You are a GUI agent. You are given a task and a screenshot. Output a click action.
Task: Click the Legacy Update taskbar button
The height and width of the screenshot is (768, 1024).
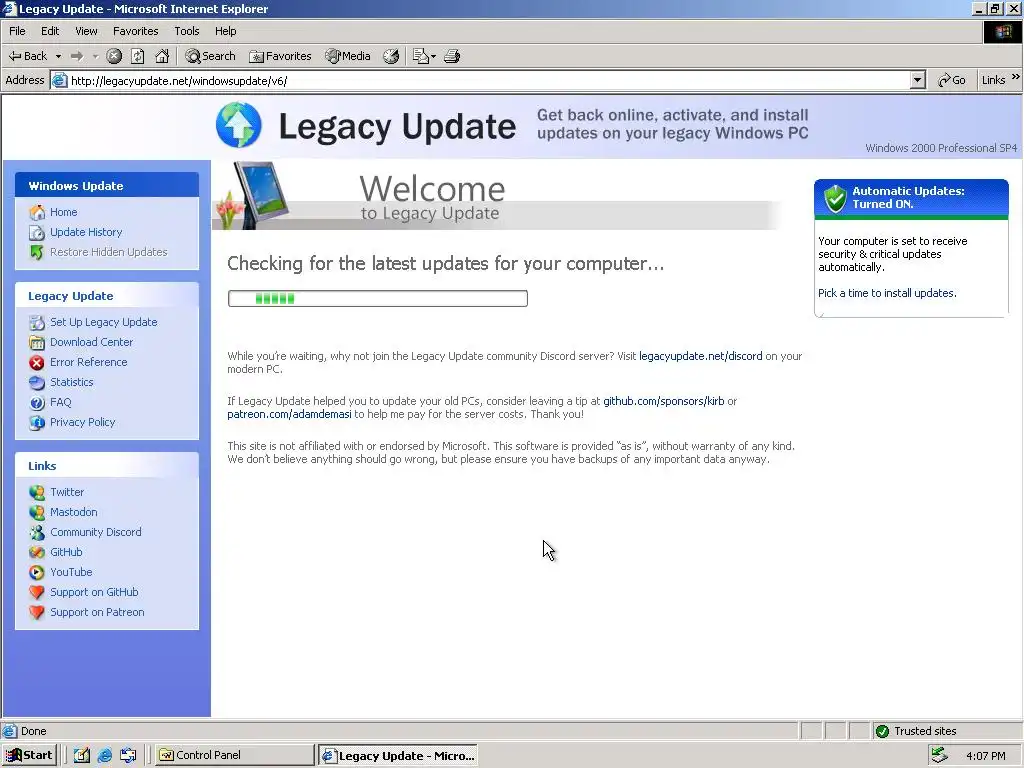(x=398, y=756)
